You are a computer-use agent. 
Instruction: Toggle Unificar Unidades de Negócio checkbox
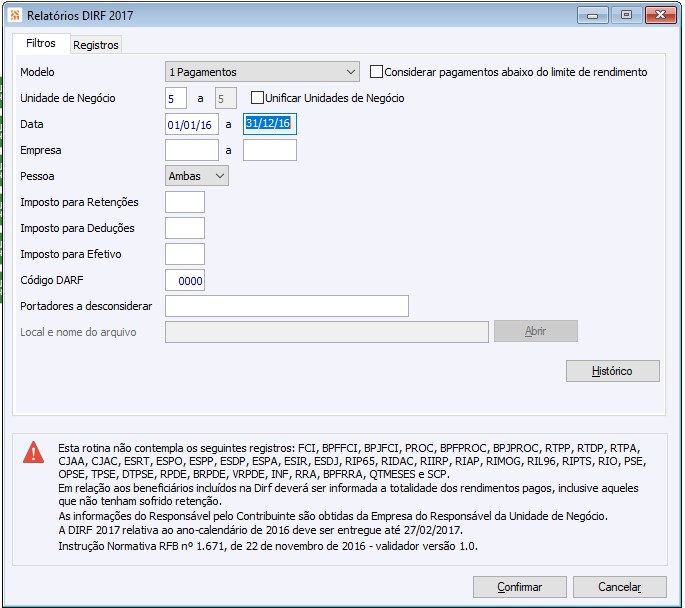pos(257,97)
